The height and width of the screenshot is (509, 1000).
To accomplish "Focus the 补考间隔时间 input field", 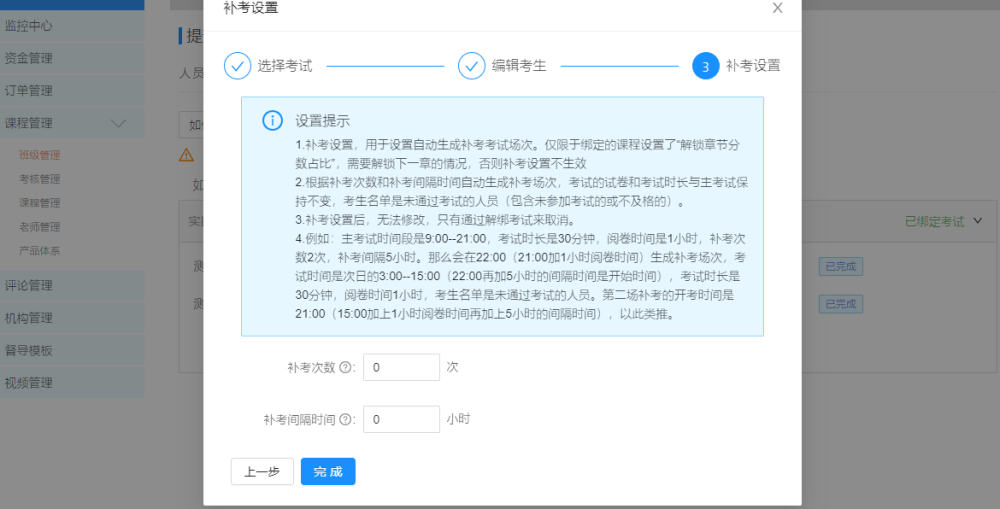I will [x=401, y=420].
